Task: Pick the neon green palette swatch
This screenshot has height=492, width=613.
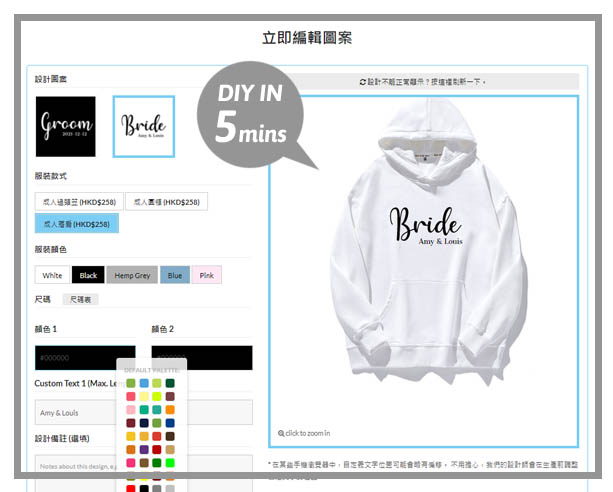Action: click(170, 463)
